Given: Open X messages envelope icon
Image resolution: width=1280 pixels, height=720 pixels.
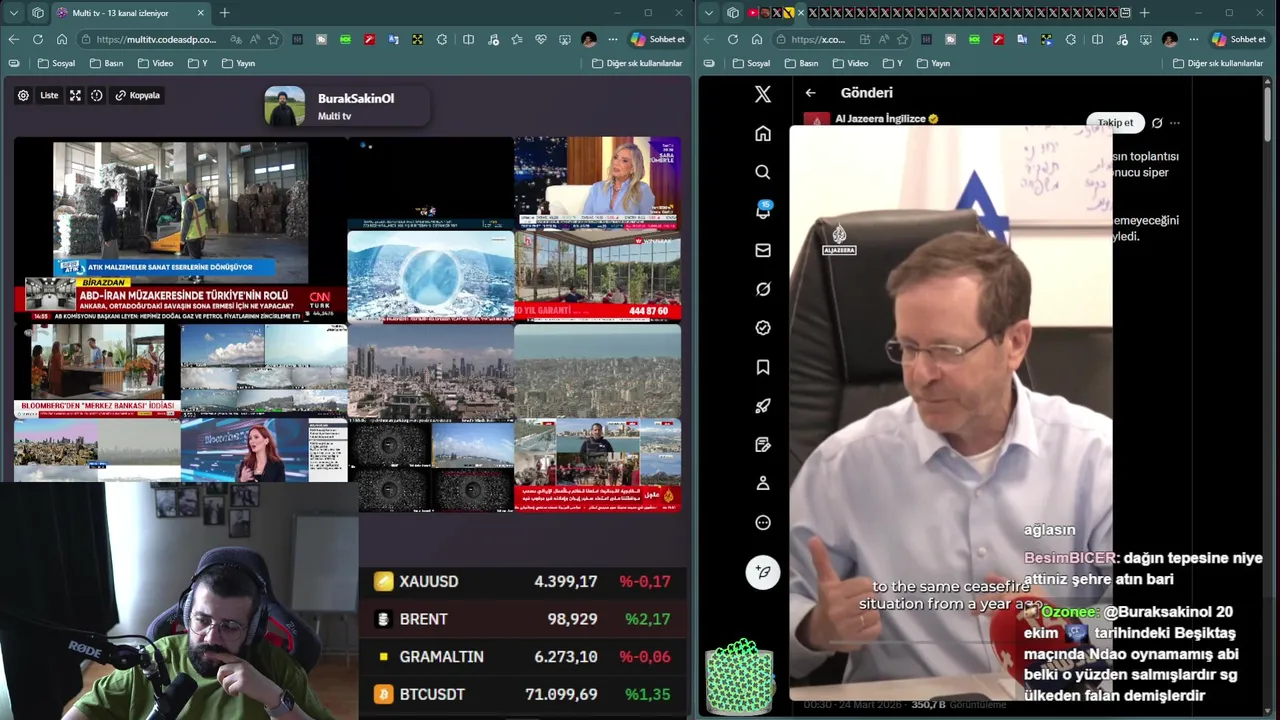Looking at the screenshot, I should coord(763,250).
